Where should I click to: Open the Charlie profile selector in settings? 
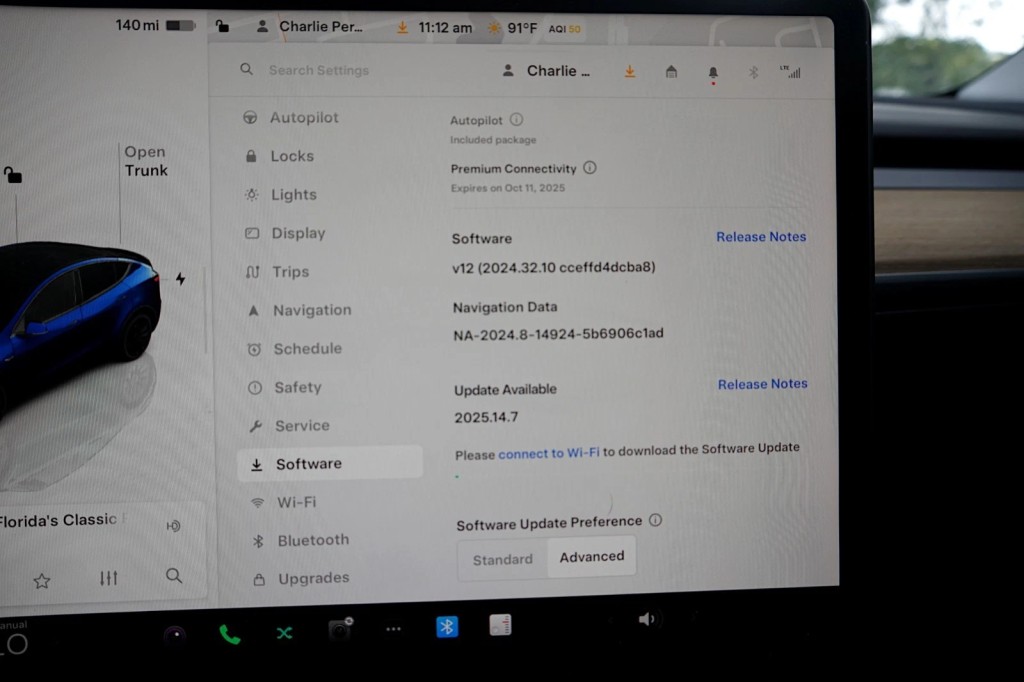pos(547,71)
